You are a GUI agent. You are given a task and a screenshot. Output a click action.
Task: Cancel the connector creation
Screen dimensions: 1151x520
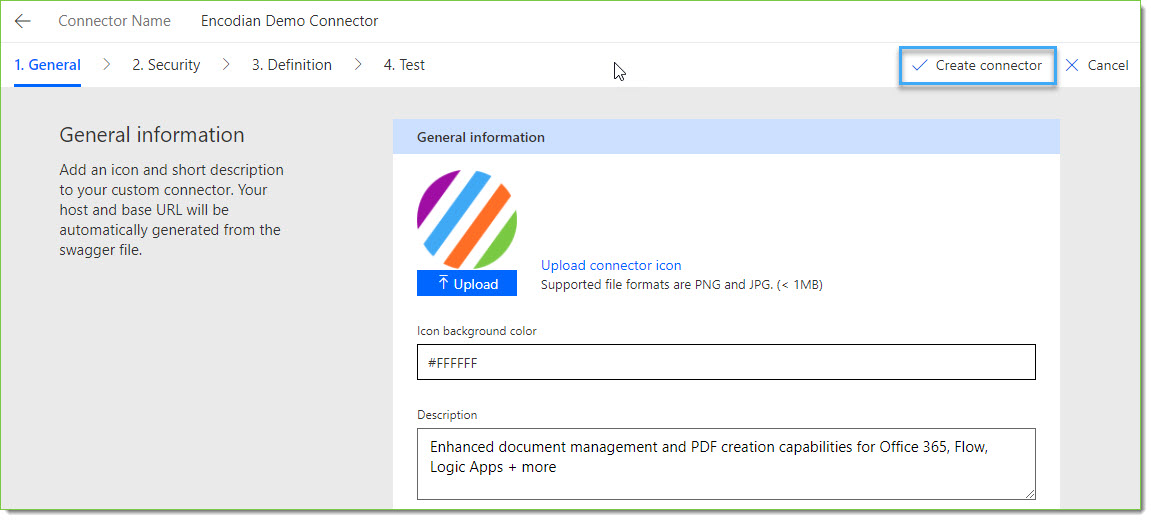tap(1097, 66)
